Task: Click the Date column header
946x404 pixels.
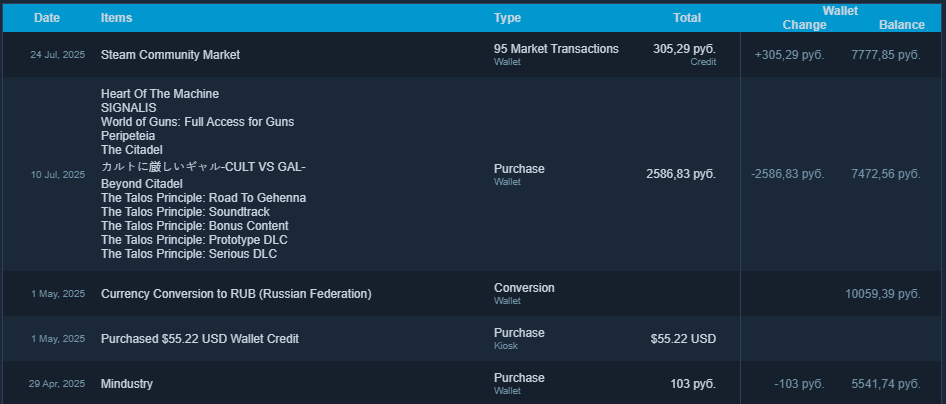Action: (47, 18)
